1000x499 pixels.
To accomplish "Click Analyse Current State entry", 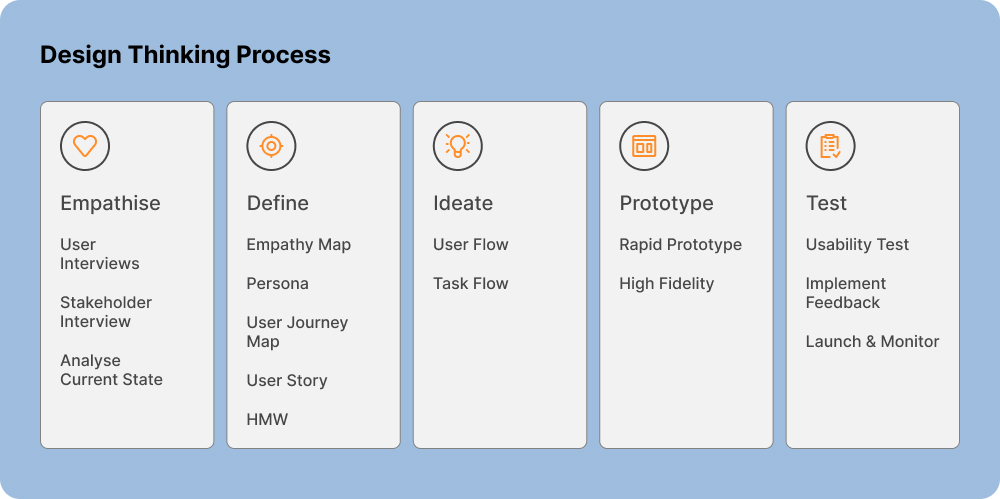I will (x=111, y=370).
